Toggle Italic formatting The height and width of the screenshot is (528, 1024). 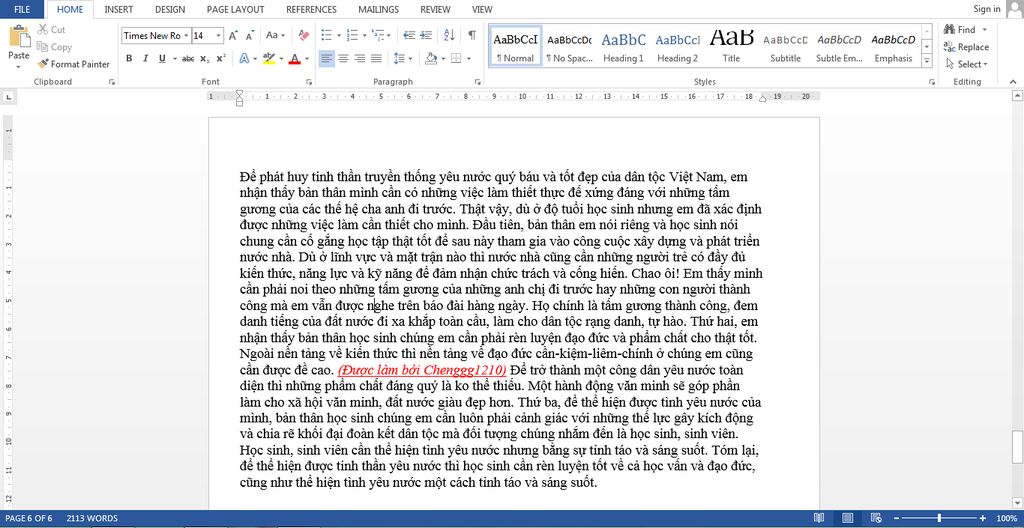[x=145, y=58]
